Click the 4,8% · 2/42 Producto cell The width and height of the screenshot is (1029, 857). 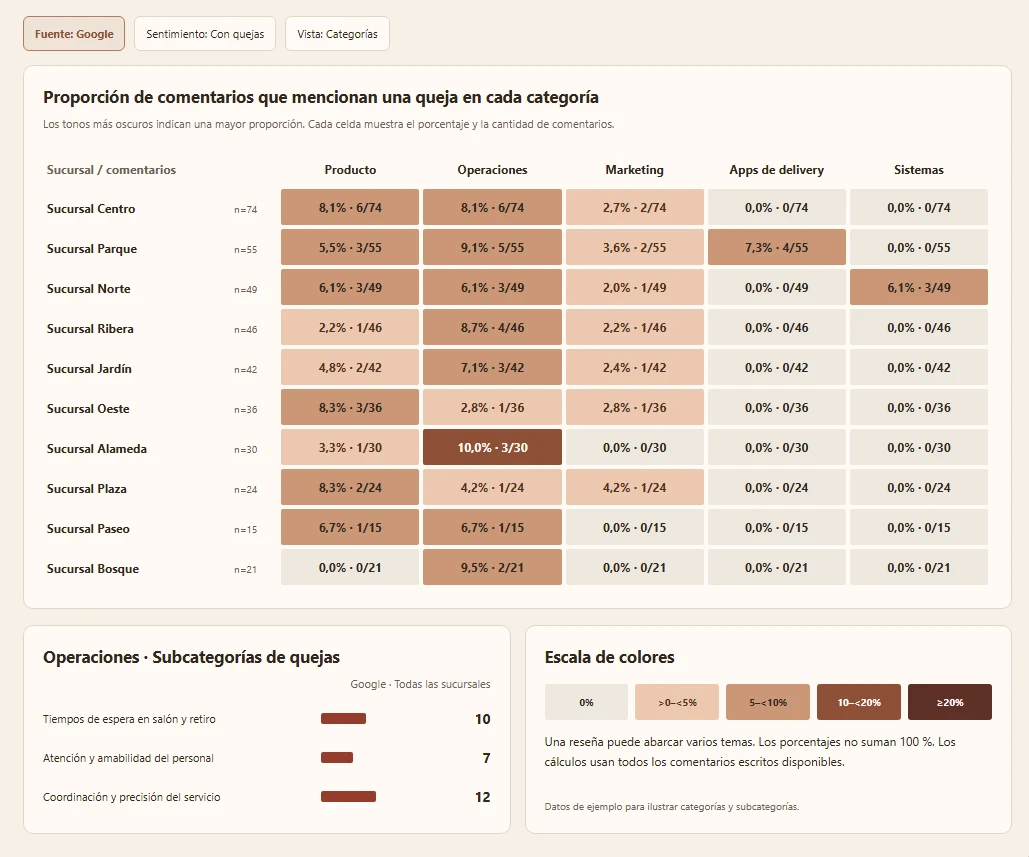tap(350, 367)
